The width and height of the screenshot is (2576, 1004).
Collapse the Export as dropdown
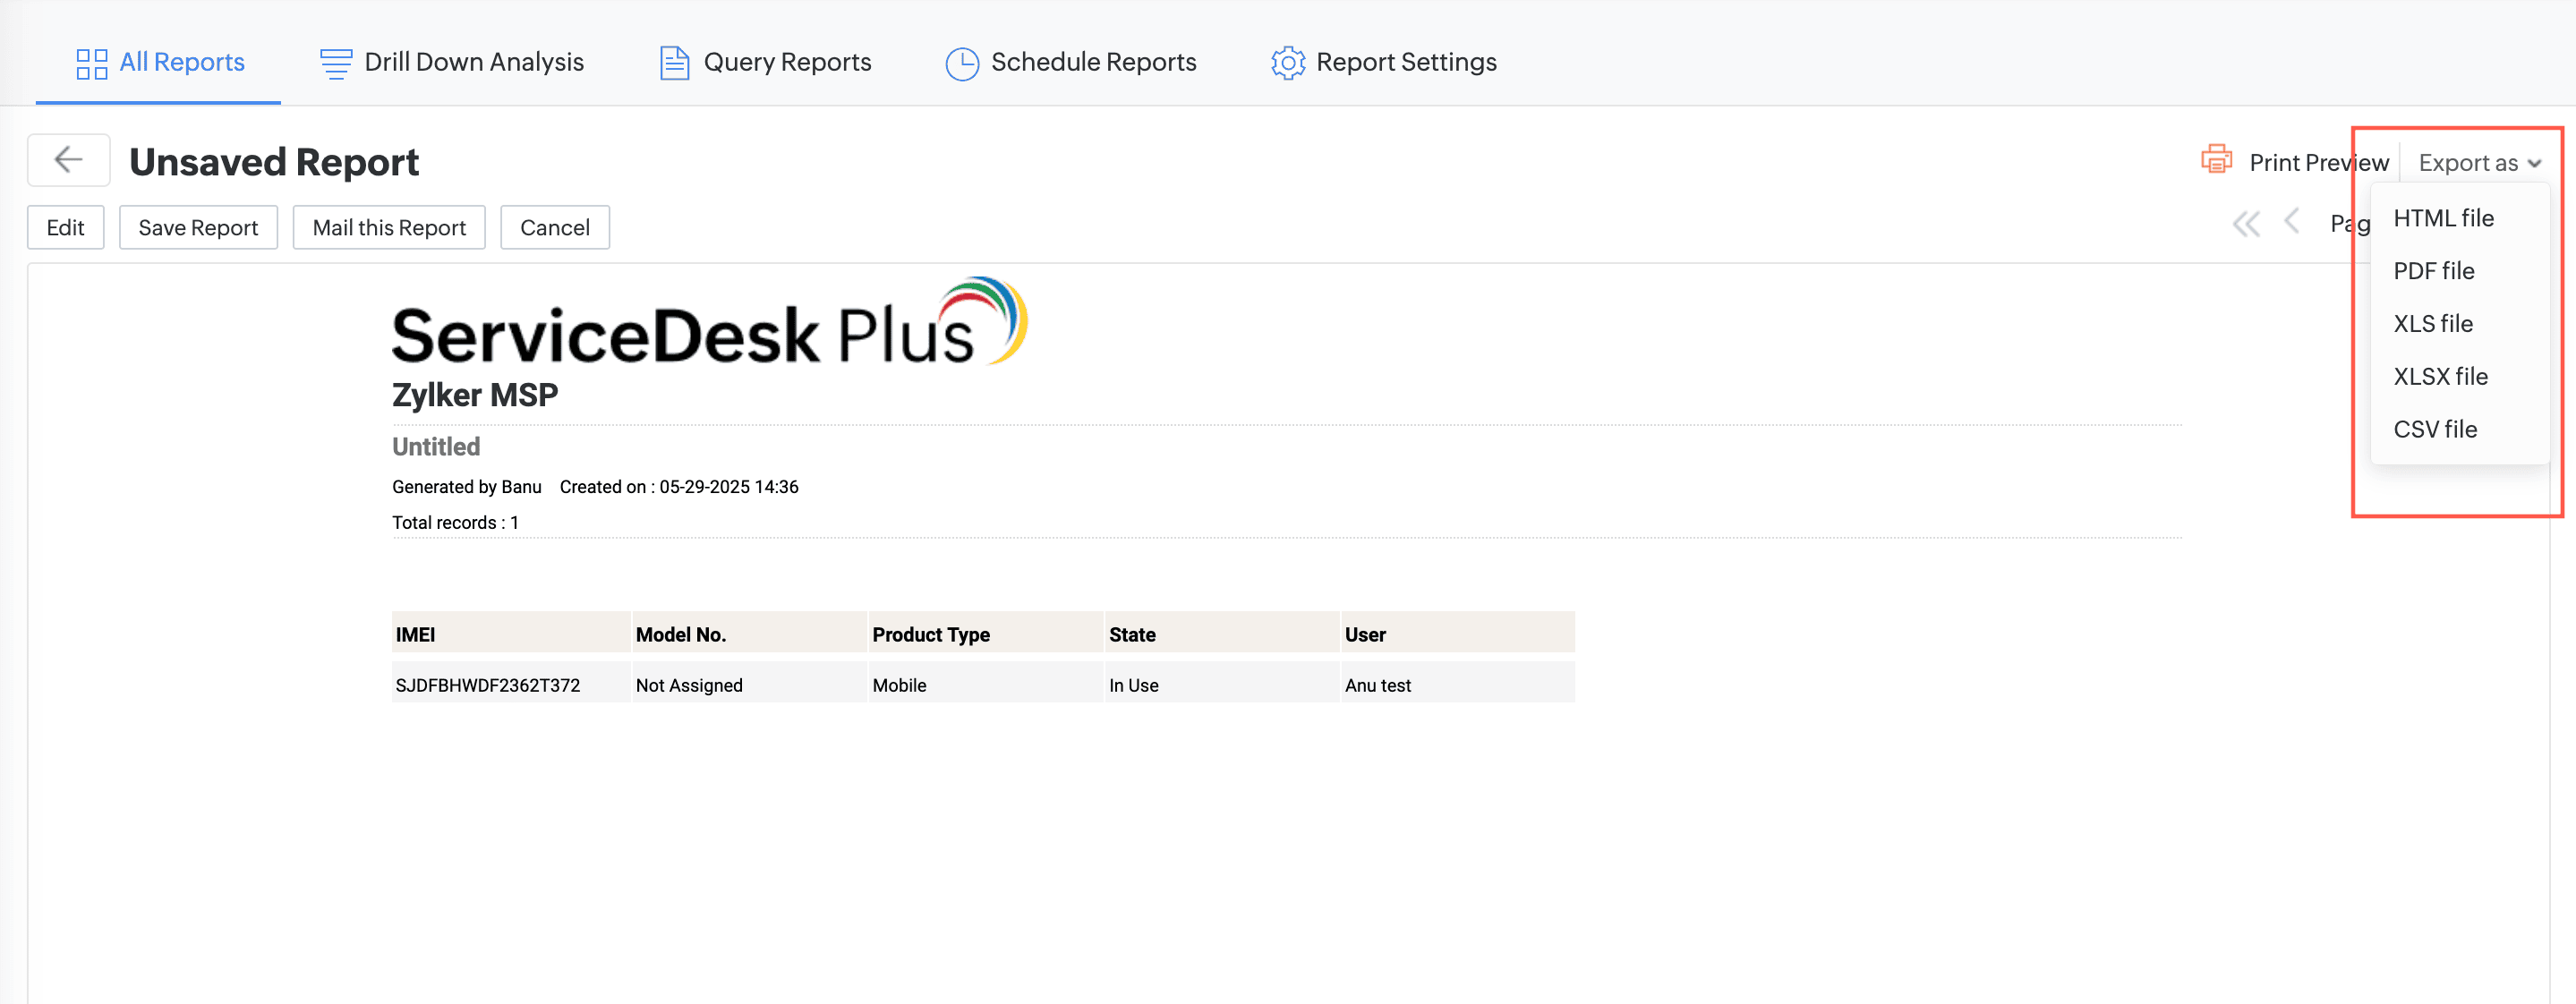(x=2479, y=163)
